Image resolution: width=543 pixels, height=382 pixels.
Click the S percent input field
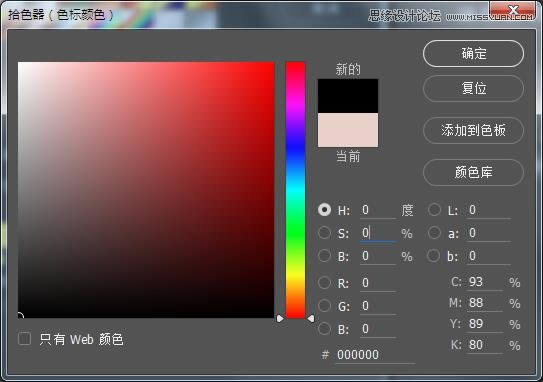pos(378,233)
